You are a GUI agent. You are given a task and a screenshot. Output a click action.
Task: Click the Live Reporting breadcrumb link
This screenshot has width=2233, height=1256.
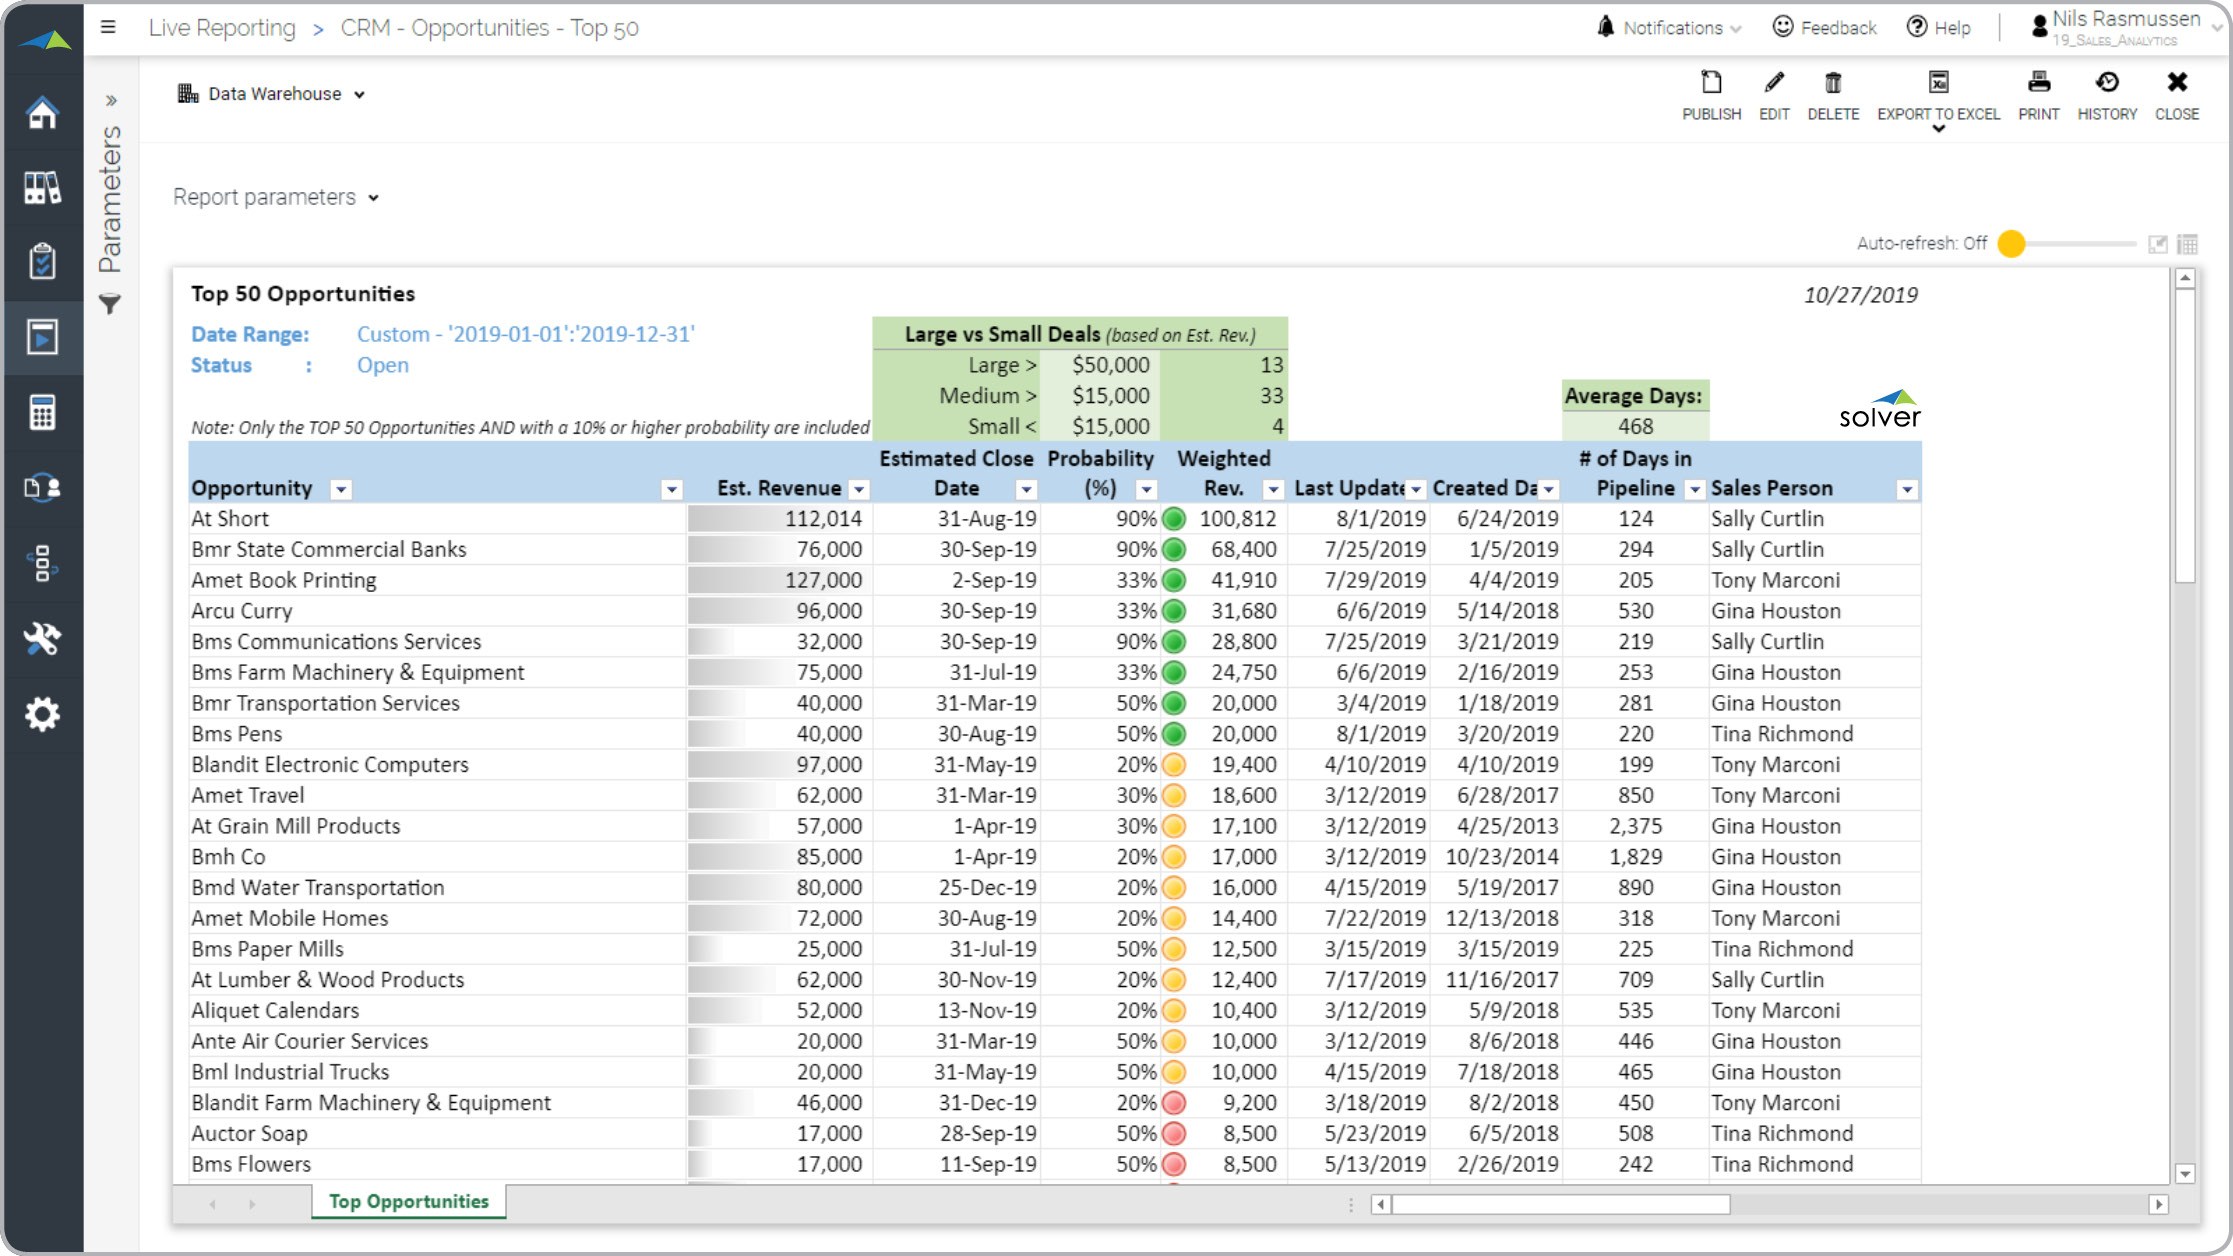point(222,28)
